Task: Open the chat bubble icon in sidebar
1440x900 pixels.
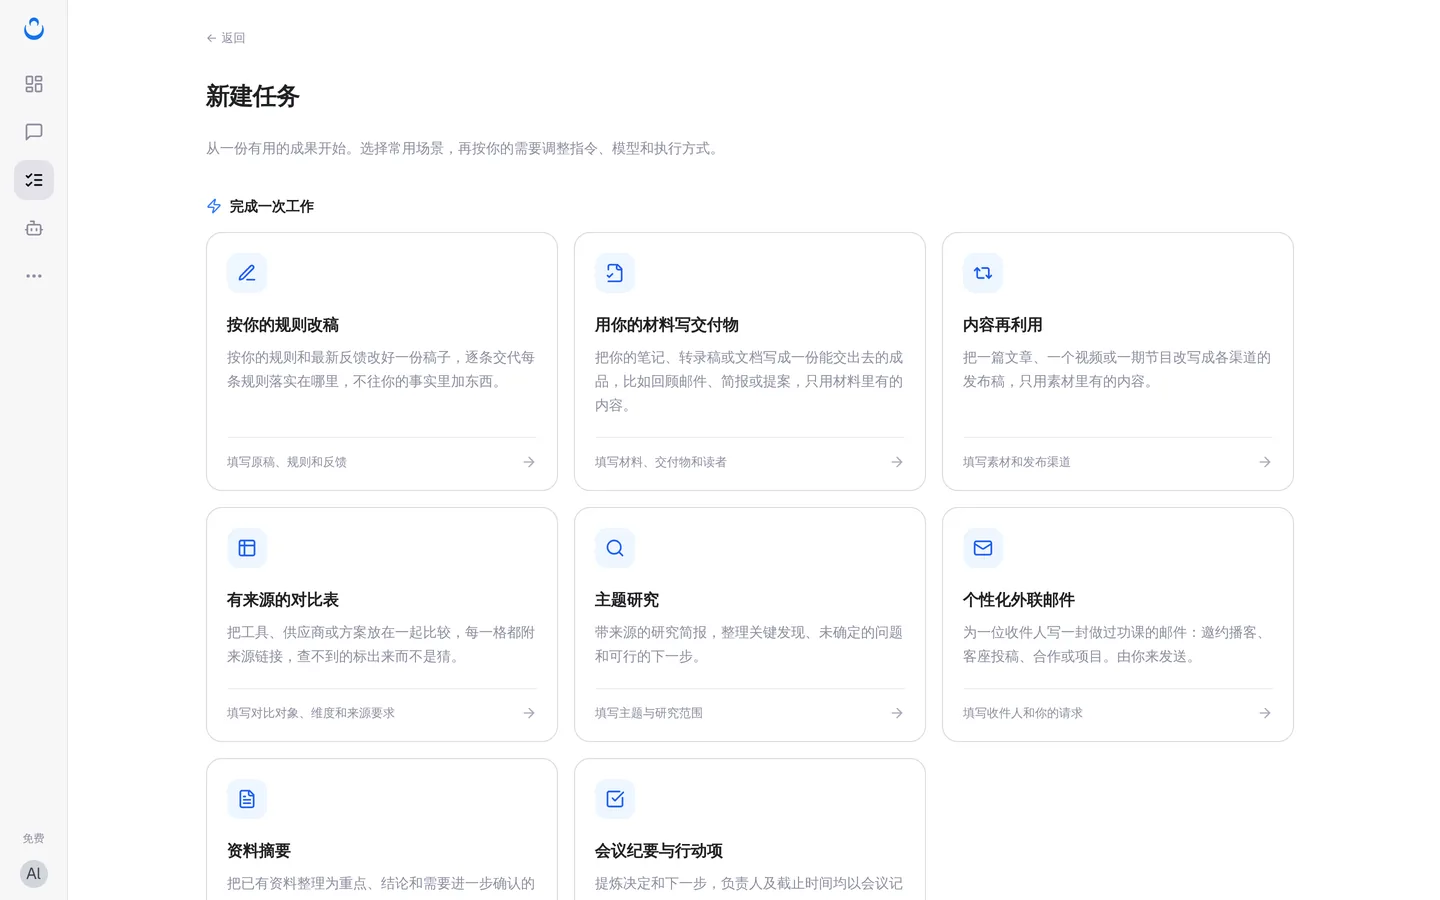Action: [34, 132]
